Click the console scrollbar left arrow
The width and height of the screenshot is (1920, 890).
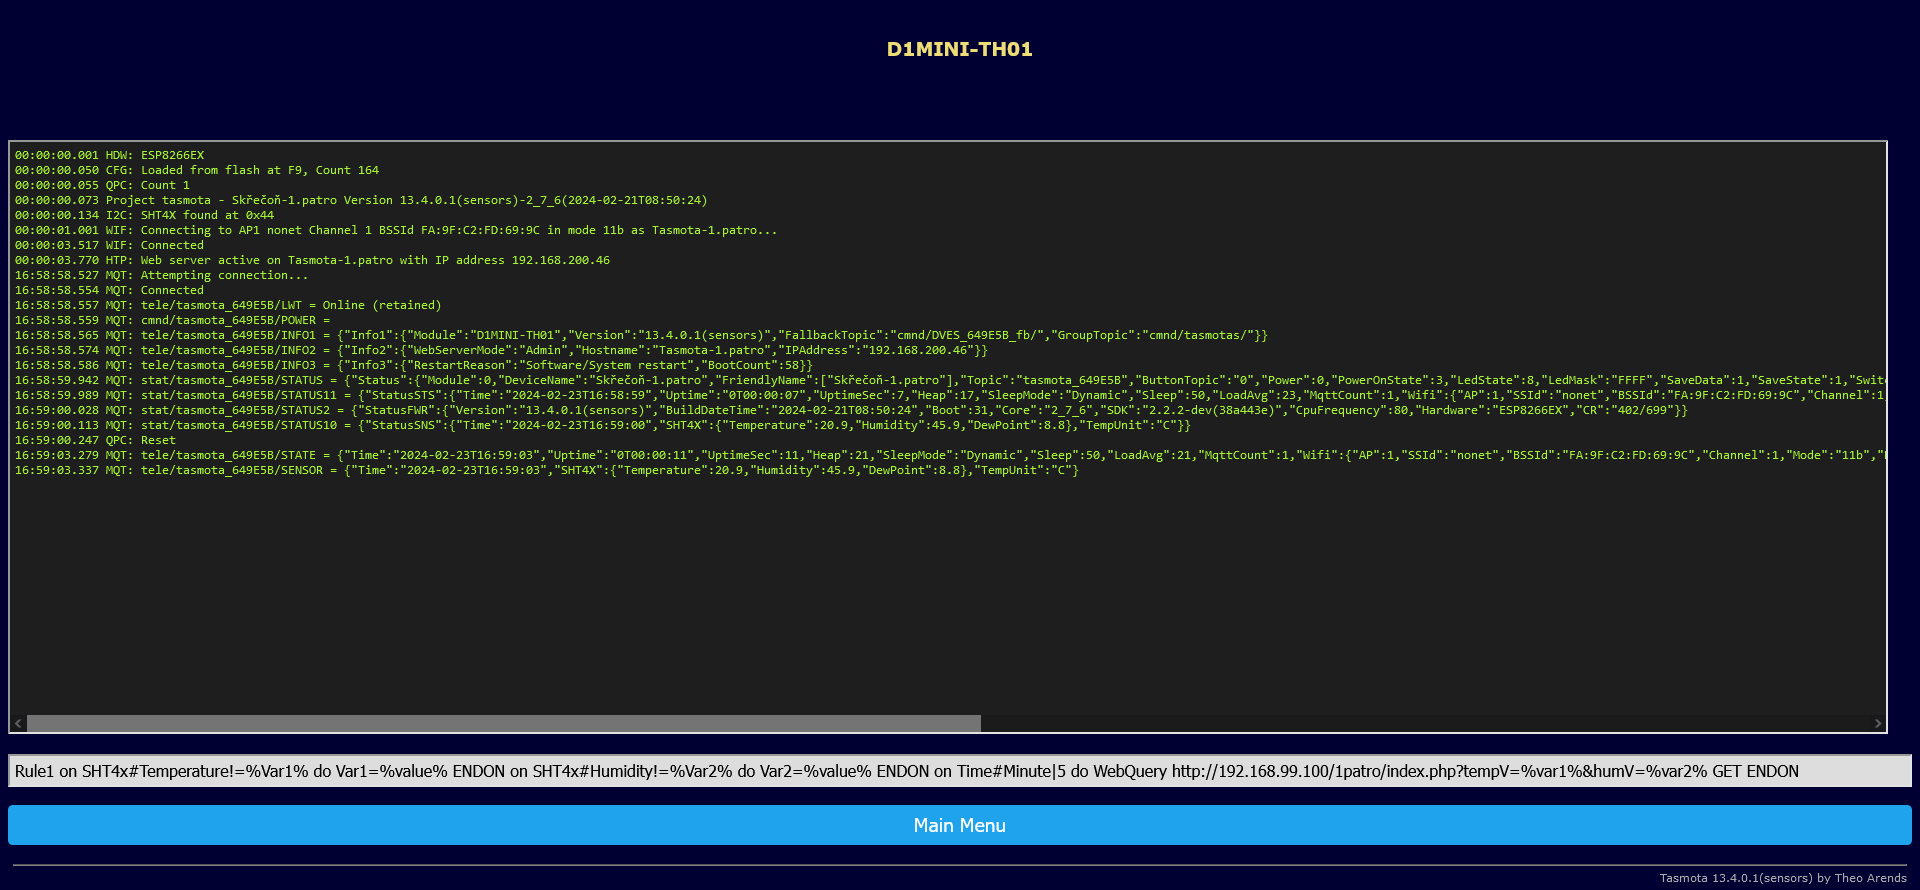tap(18, 723)
